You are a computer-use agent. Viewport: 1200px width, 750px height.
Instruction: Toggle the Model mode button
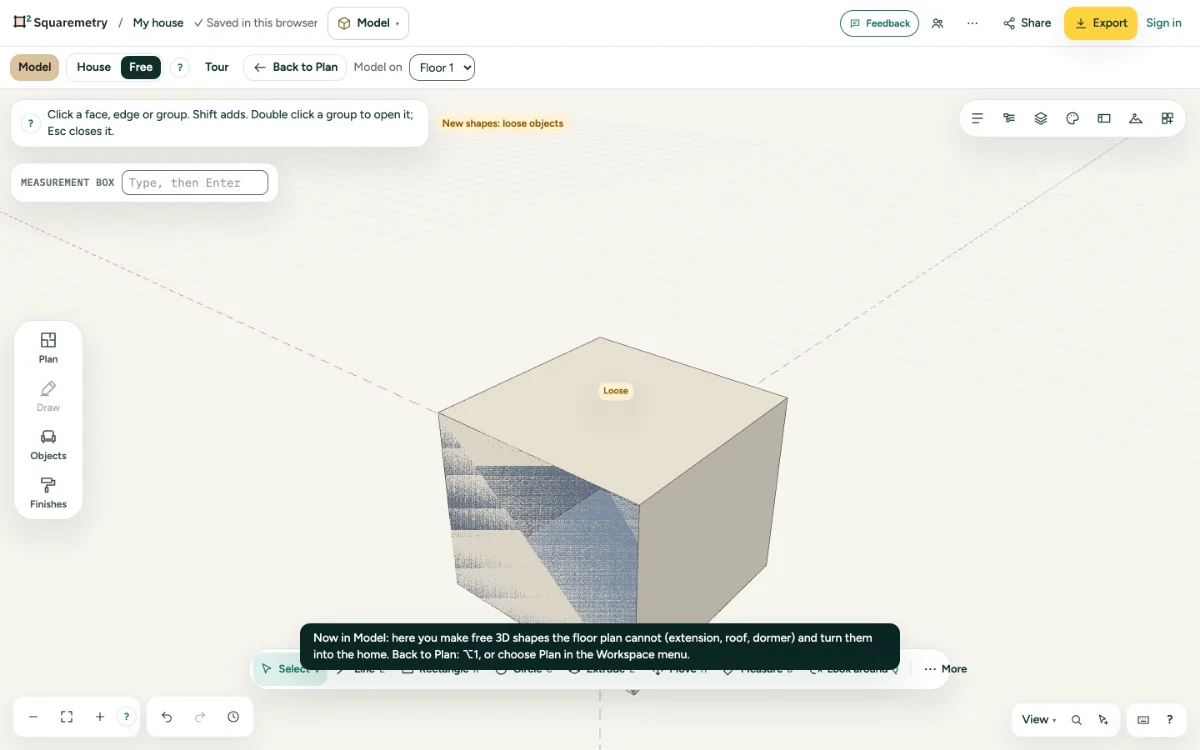(35, 67)
